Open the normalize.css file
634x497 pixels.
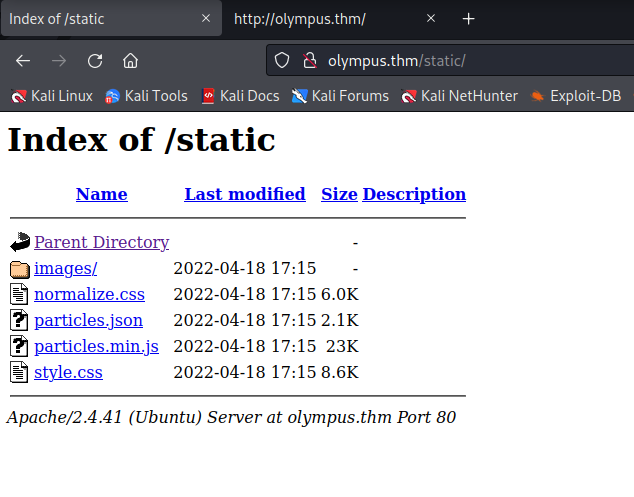(x=89, y=294)
